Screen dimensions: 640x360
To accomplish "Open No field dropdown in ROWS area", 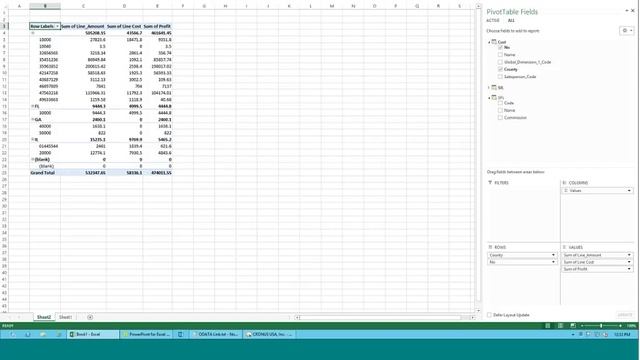I will [553, 262].
